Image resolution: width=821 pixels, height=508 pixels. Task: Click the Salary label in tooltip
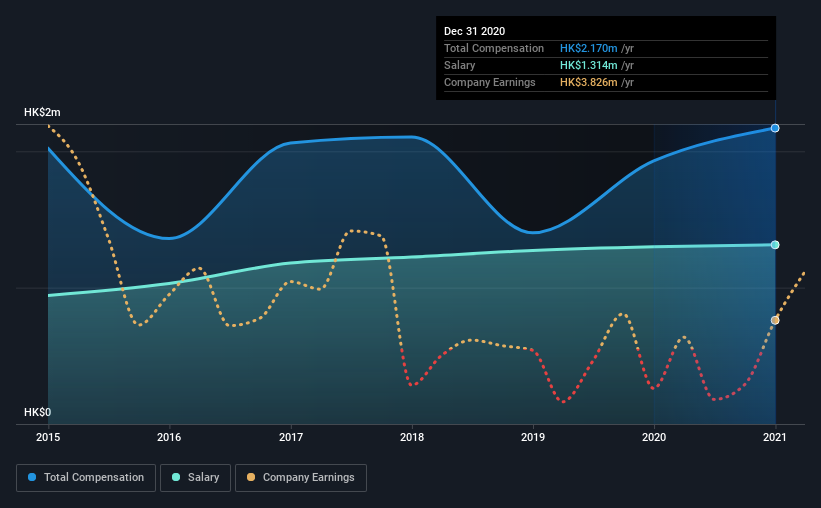click(460, 65)
